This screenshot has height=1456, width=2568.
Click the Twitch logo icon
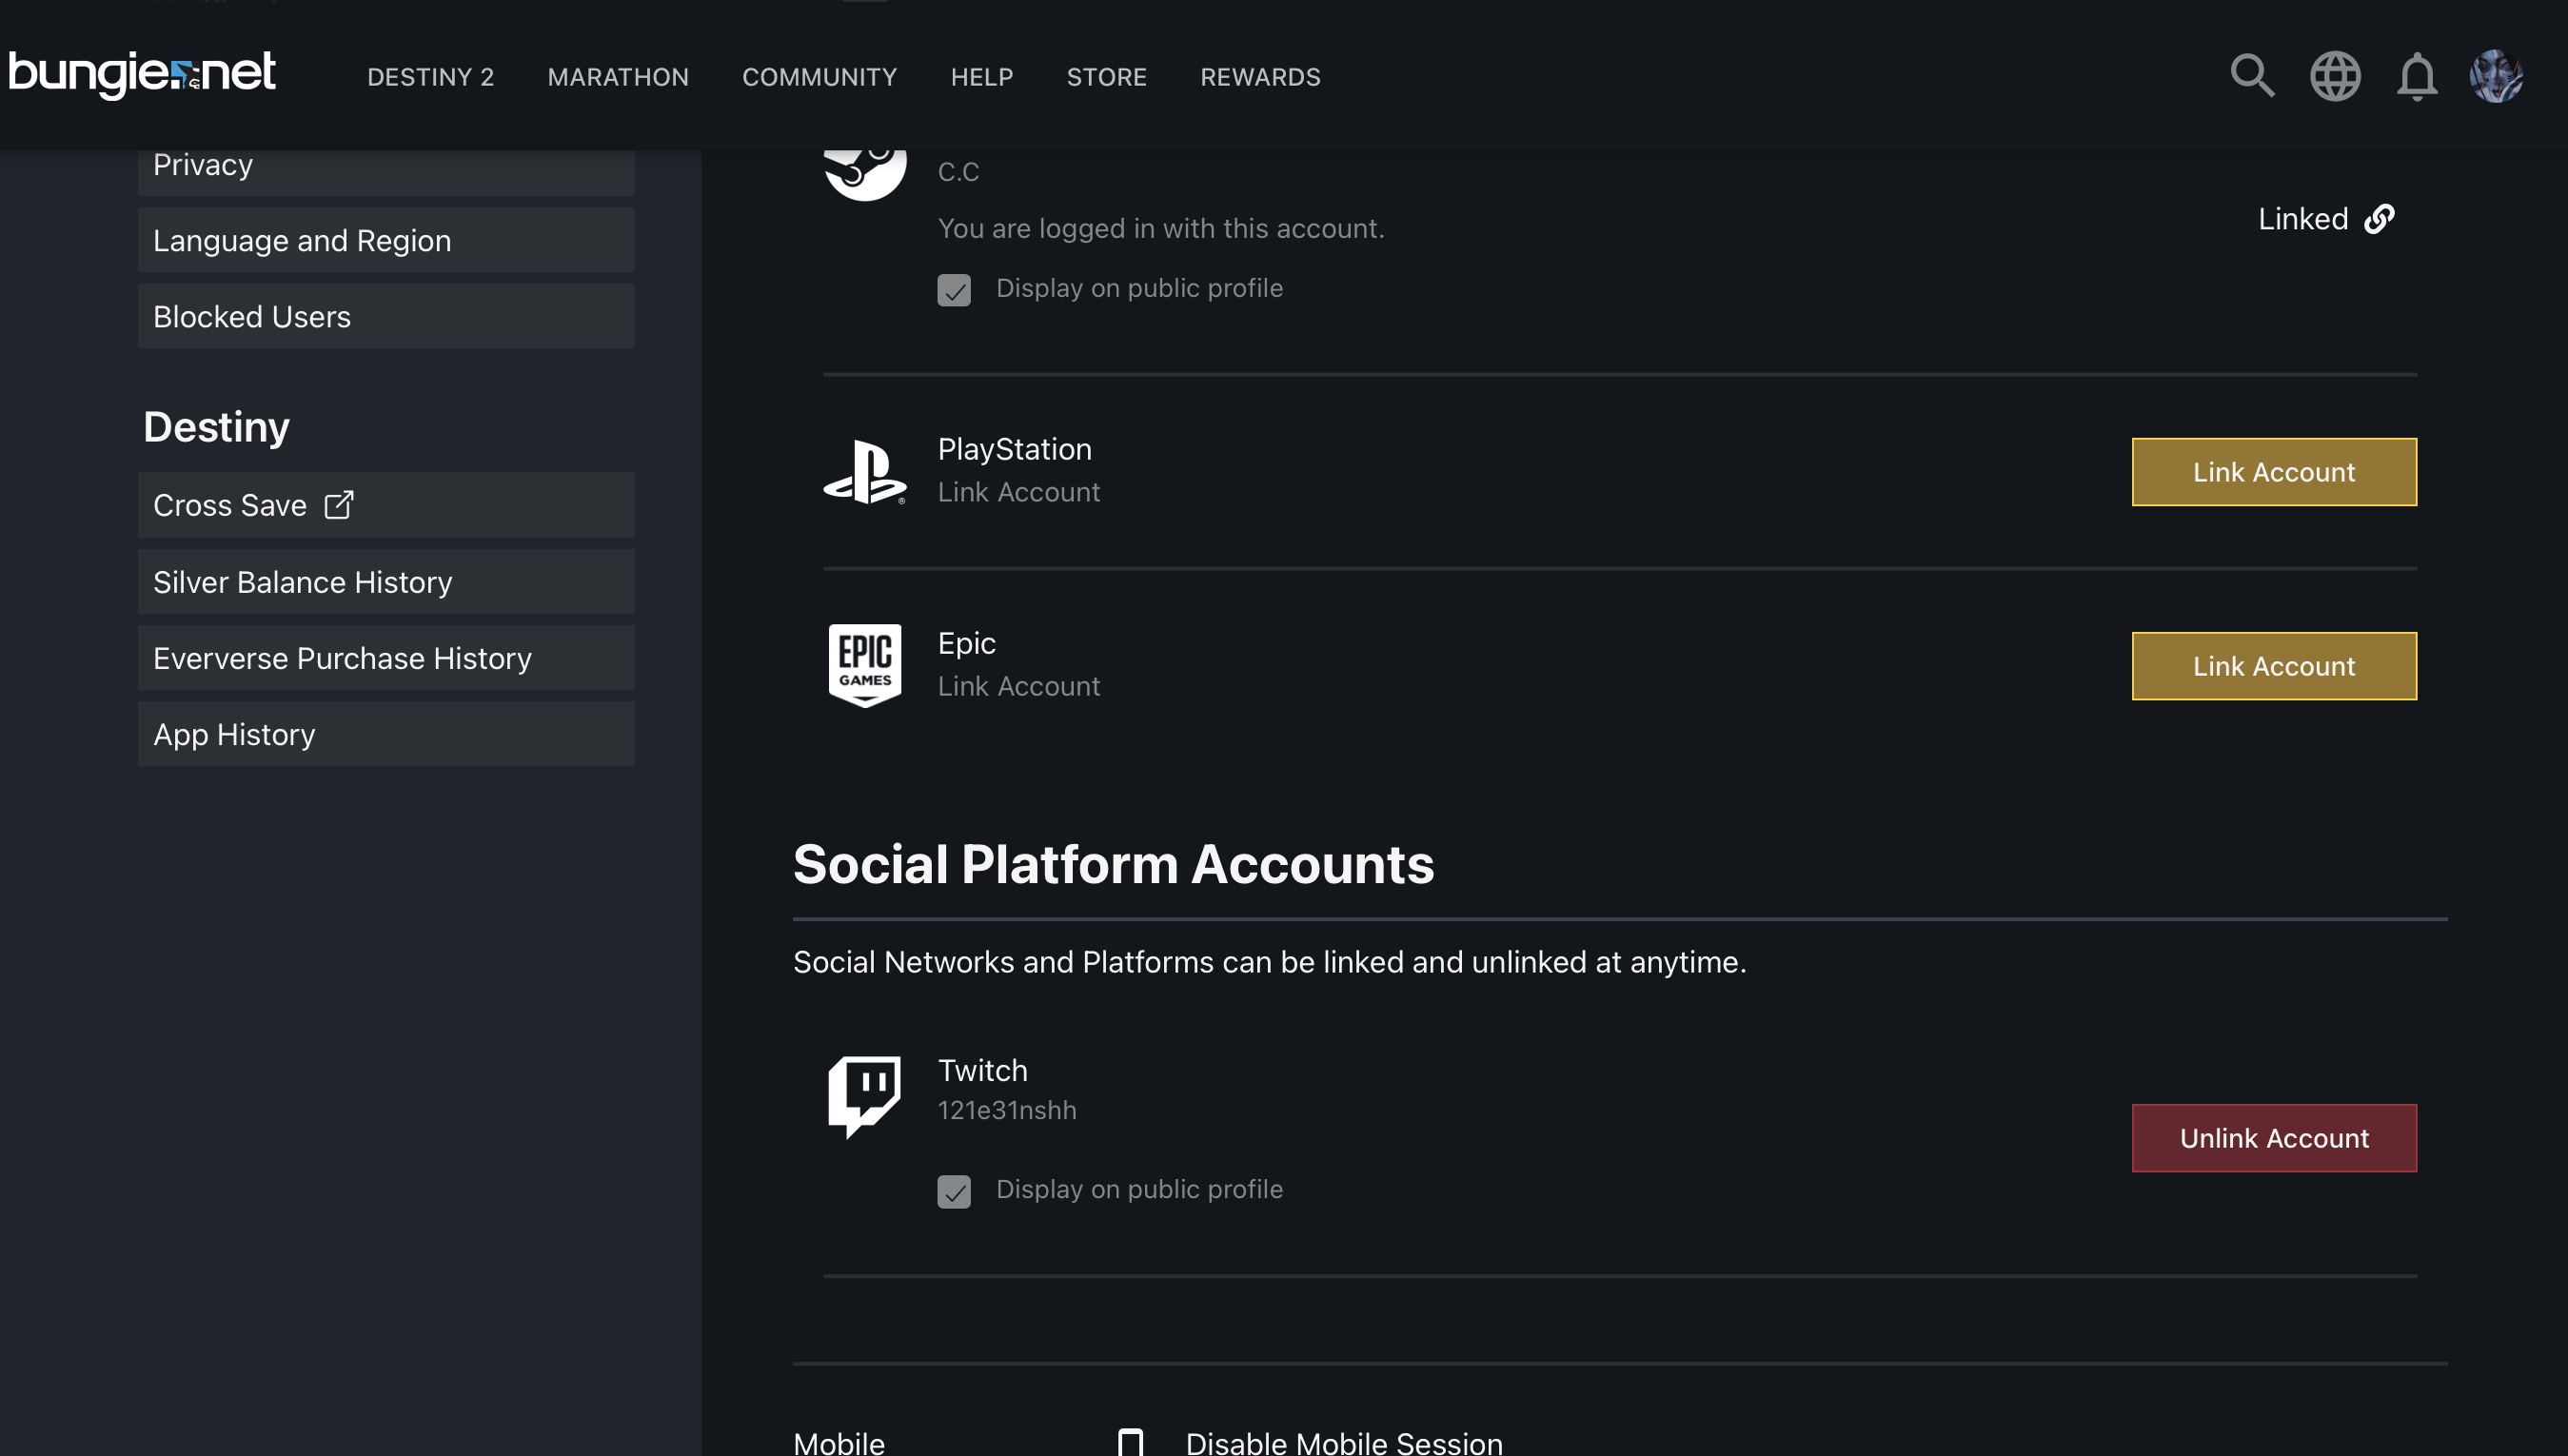[x=864, y=1095]
